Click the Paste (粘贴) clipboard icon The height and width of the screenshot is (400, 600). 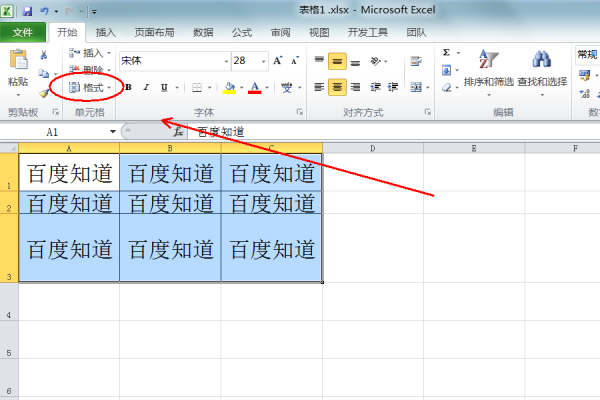(18, 59)
